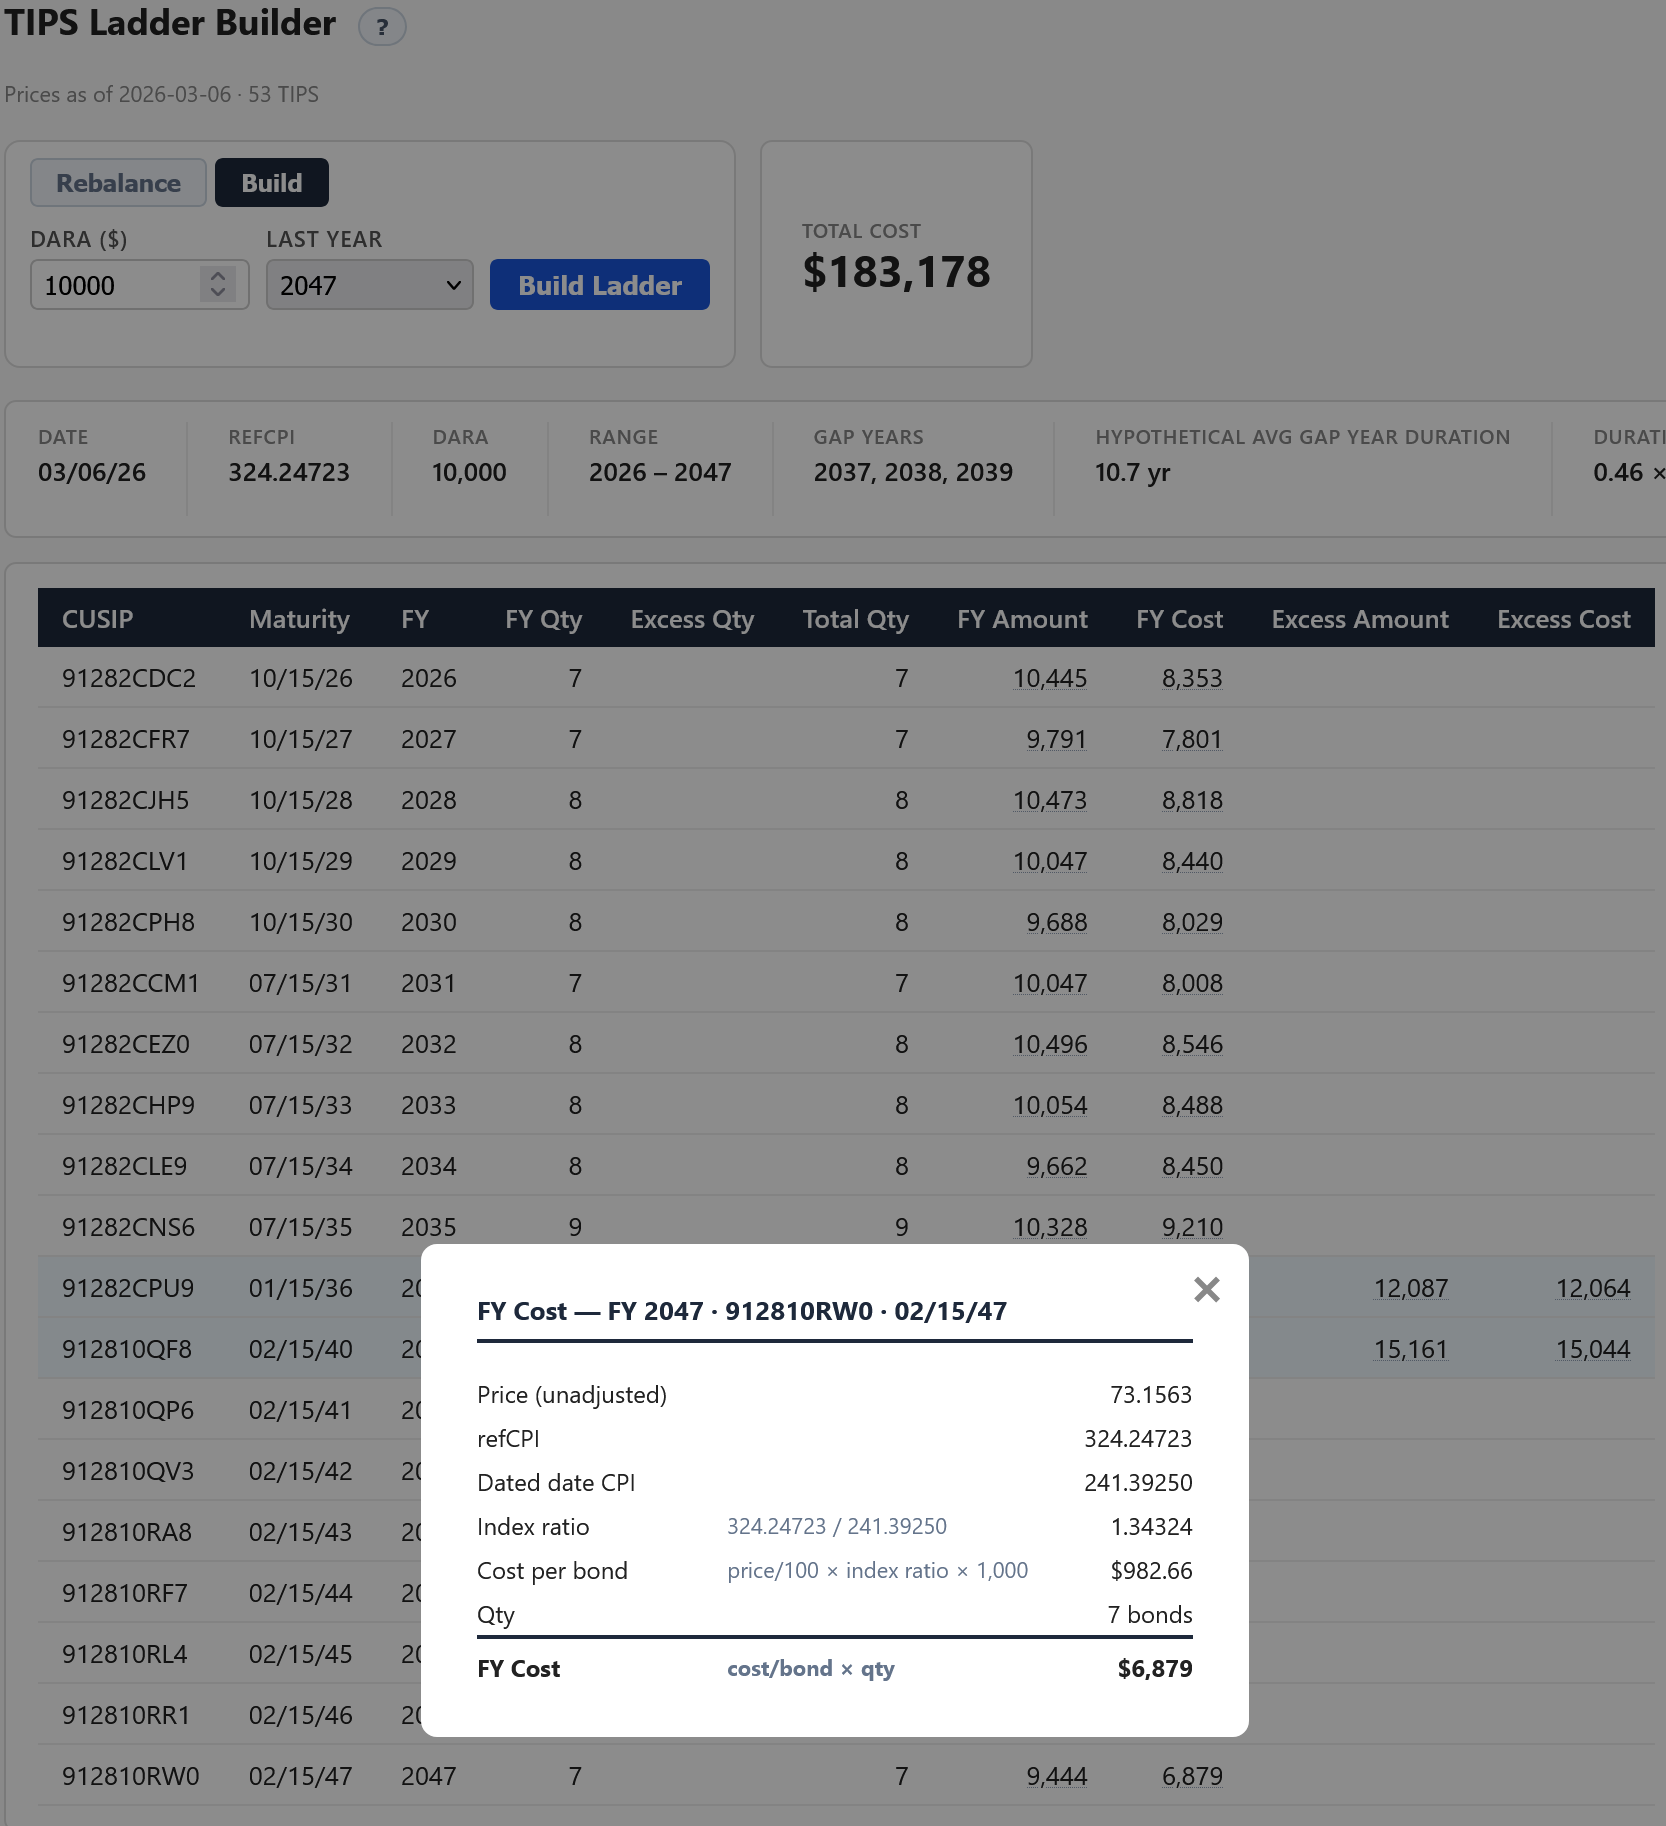Image resolution: width=1666 pixels, height=1826 pixels.
Task: Click the FY Qty column header
Action: (x=543, y=619)
